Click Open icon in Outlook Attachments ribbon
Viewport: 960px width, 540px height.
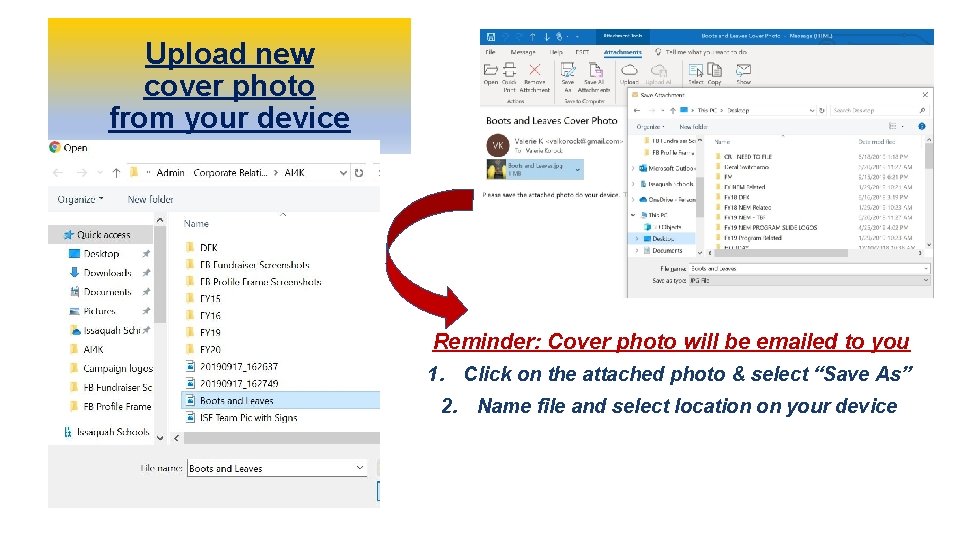pyautogui.click(x=490, y=70)
